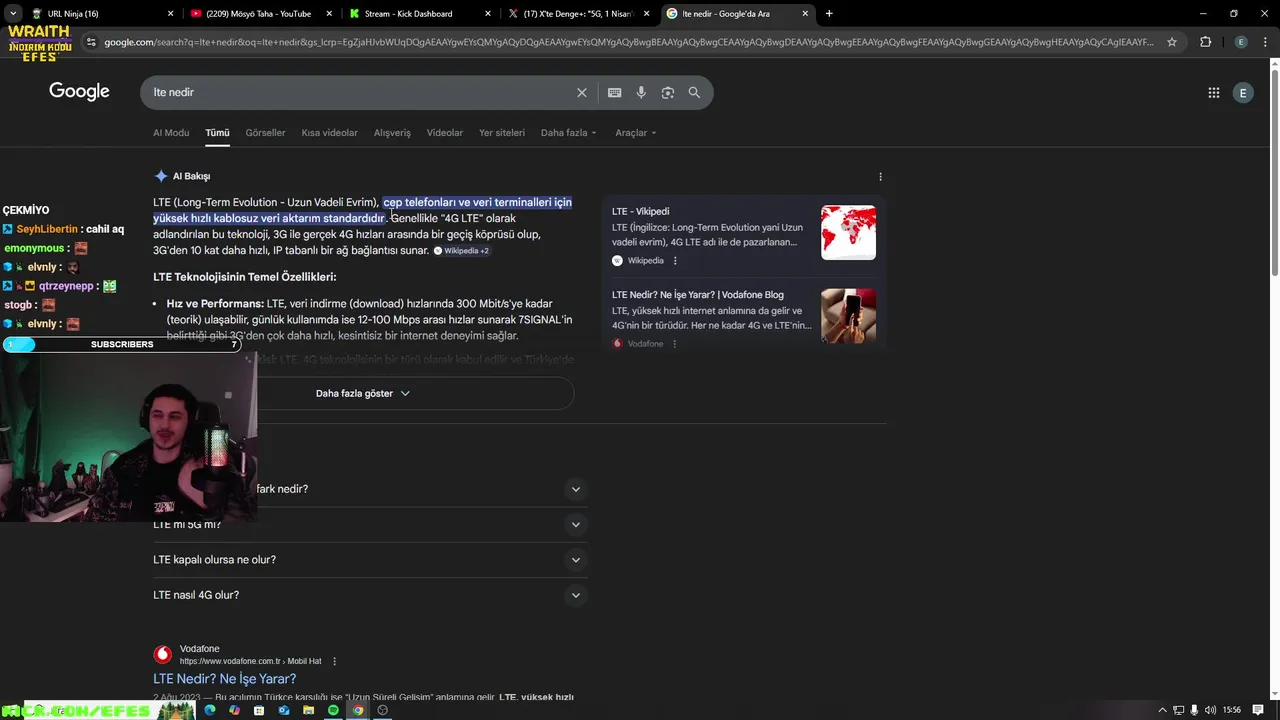Open Outlook from the taskbar

284,710
